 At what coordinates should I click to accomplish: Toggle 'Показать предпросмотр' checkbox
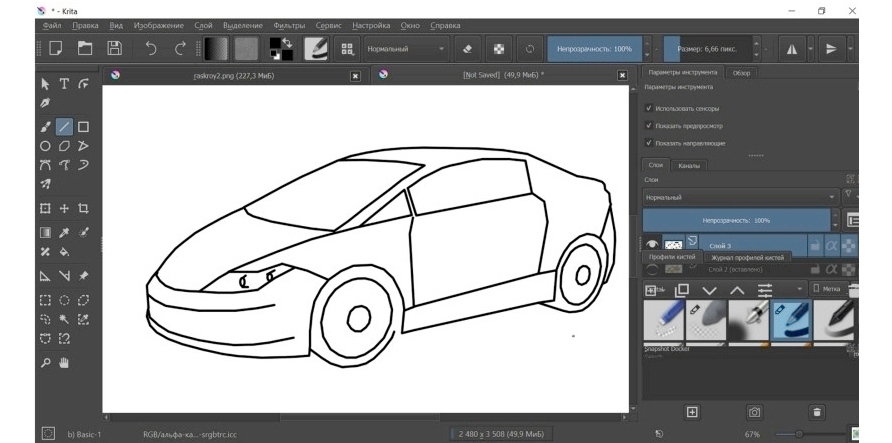point(649,126)
